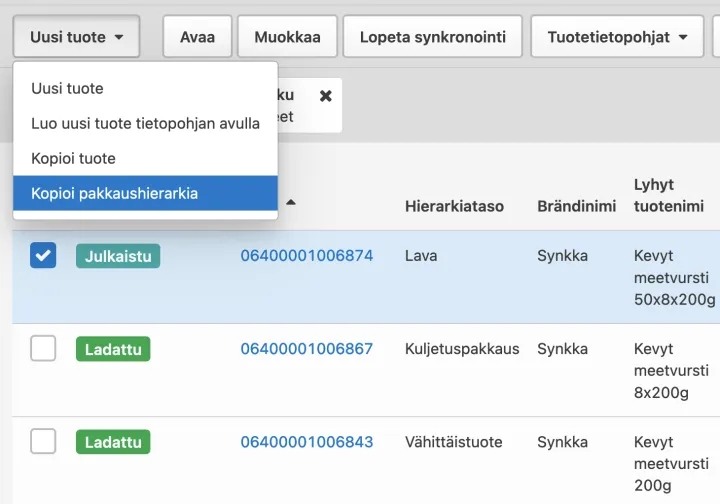Click Lopeta synkronointi button
This screenshot has width=720, height=504.
(x=432, y=37)
